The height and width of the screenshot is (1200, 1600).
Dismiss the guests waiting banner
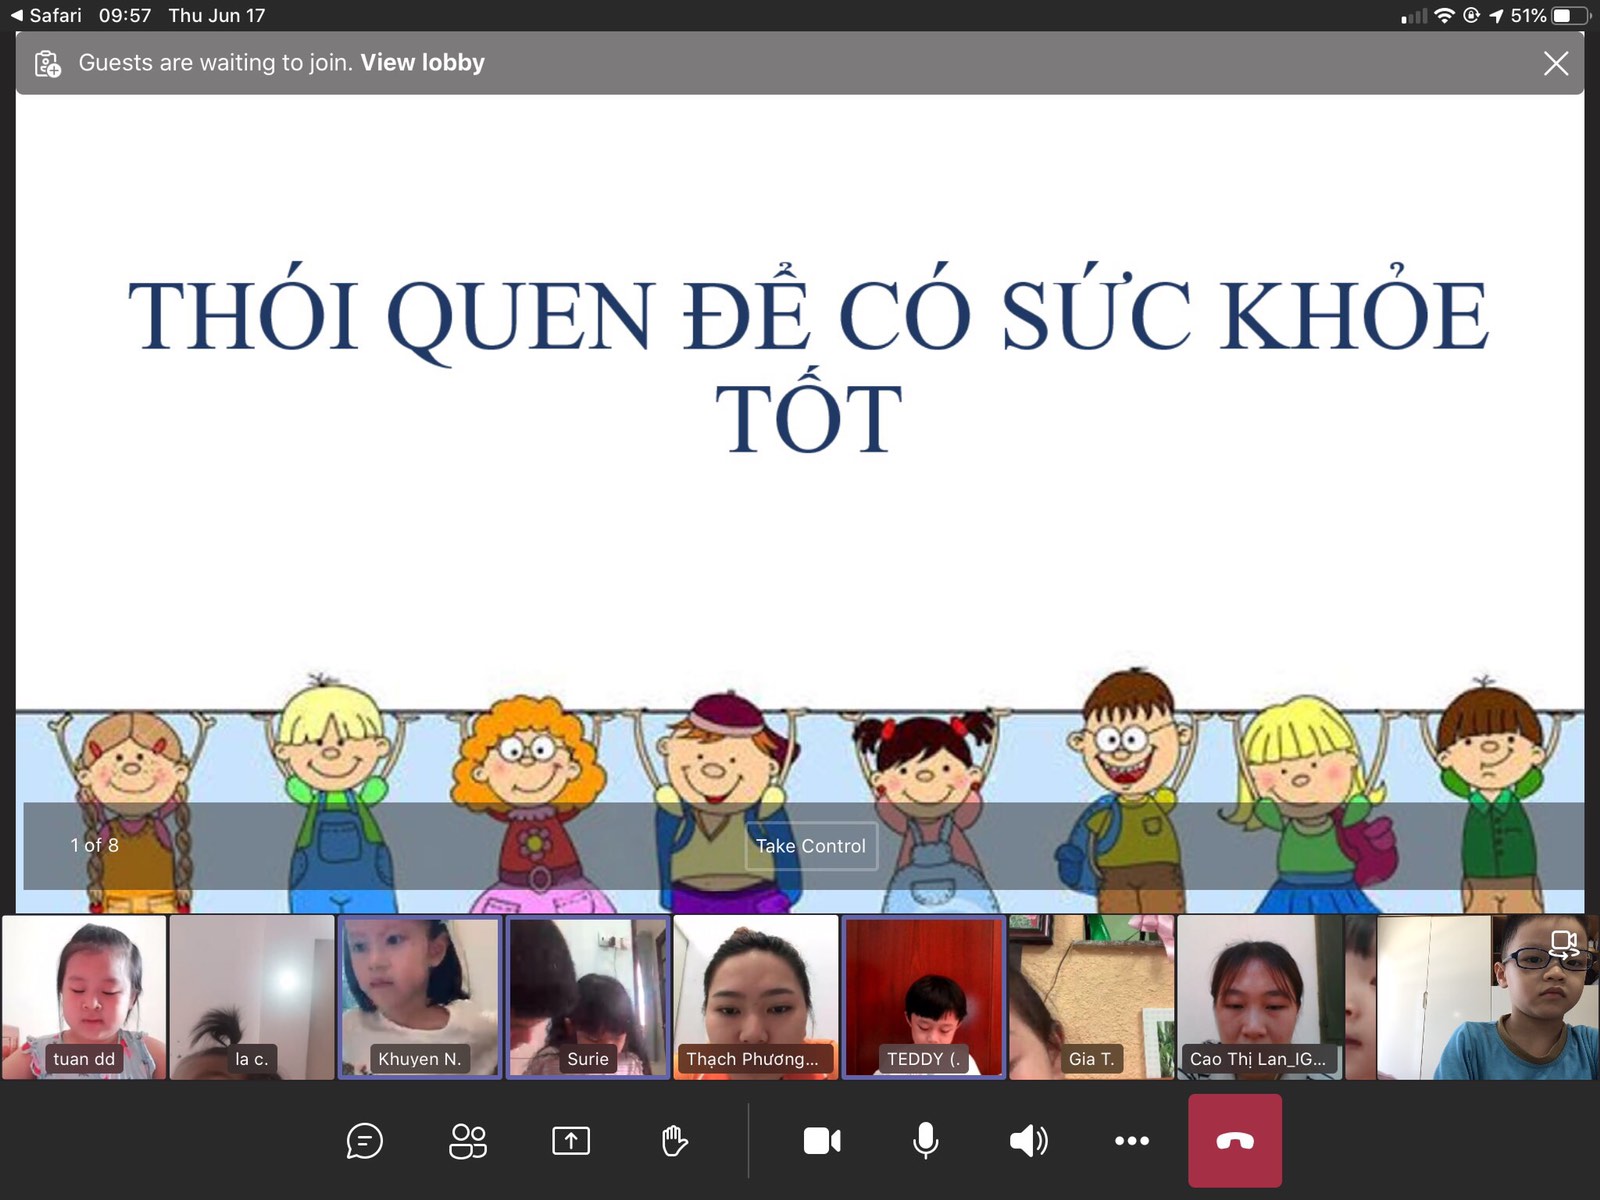click(x=1556, y=63)
